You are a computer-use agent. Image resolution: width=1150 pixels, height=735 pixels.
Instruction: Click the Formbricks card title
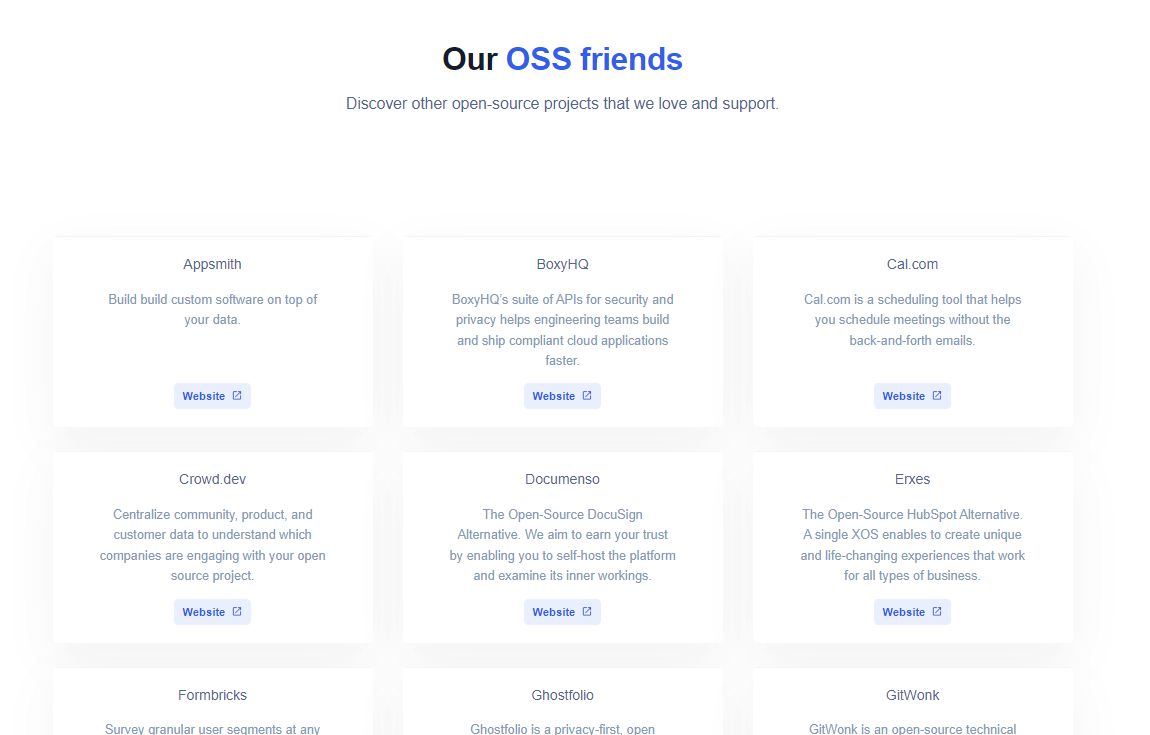coord(212,695)
